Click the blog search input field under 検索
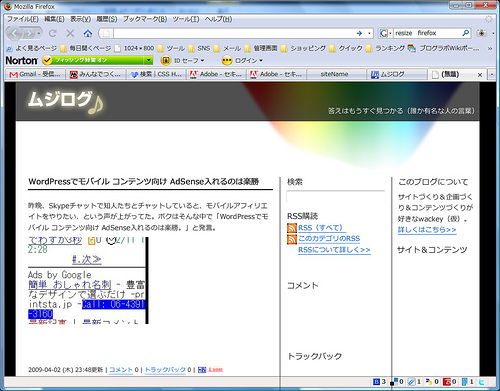The width and height of the screenshot is (500, 391). coord(335,196)
